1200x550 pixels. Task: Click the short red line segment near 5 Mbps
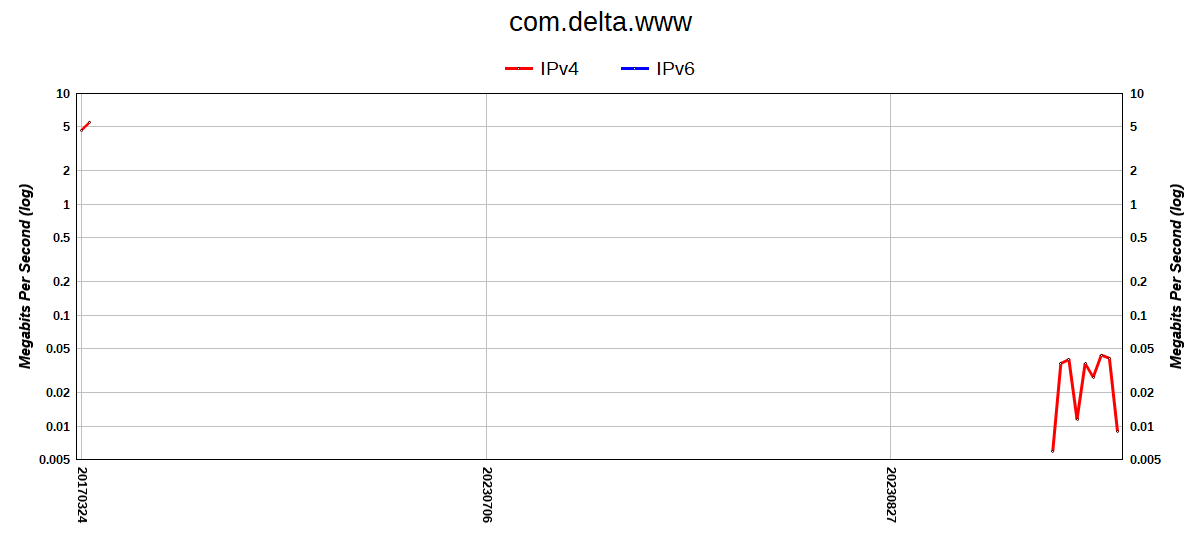coord(85,126)
